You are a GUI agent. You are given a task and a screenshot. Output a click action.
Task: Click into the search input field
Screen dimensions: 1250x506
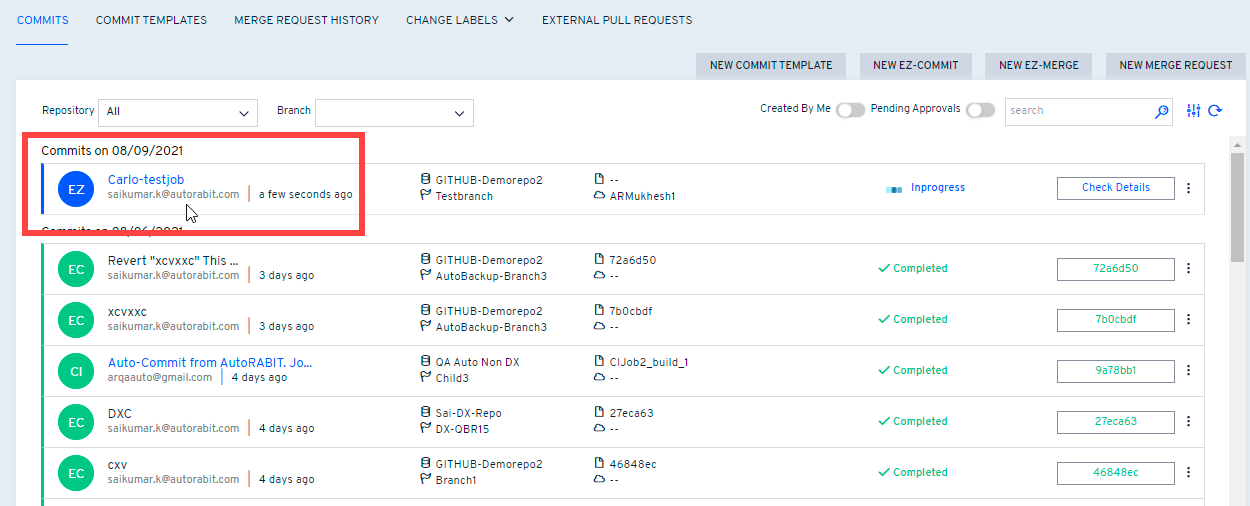point(1078,111)
